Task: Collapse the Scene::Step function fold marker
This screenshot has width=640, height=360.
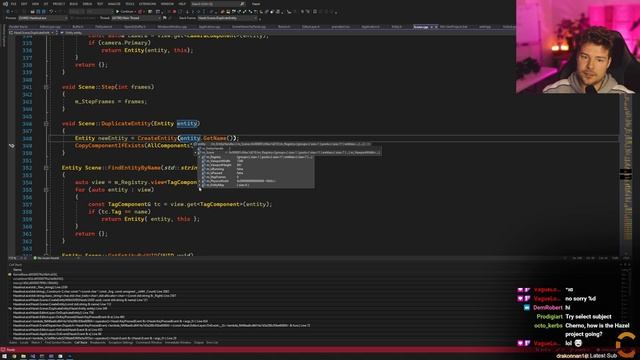Action: (46, 87)
